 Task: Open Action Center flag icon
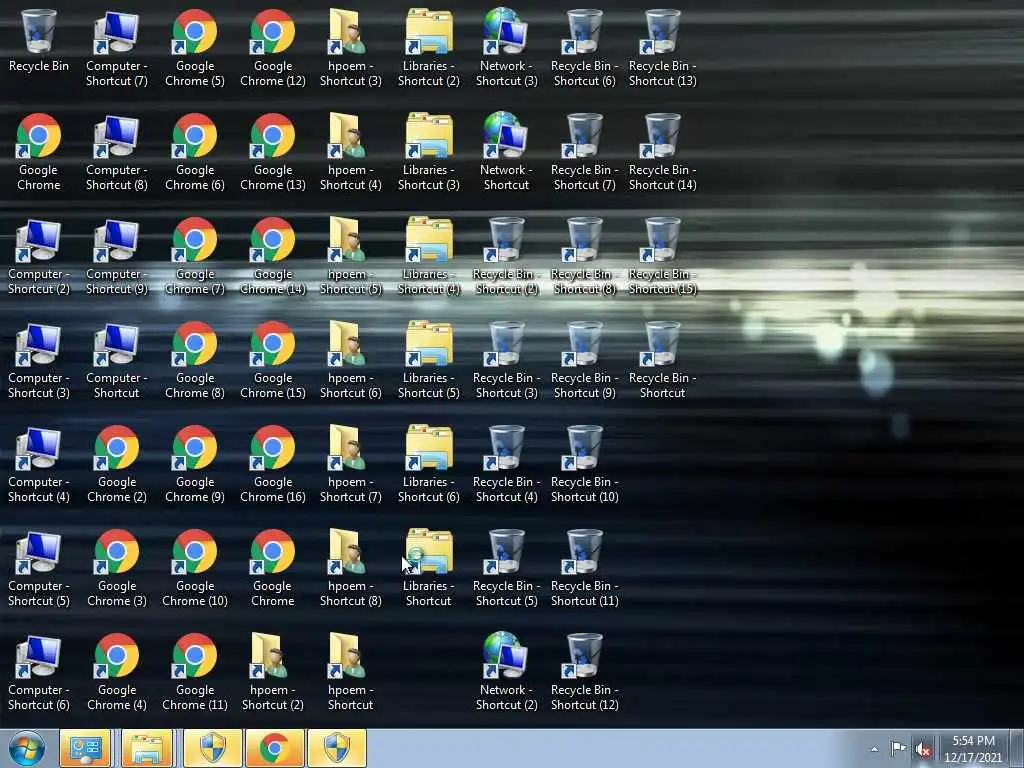pos(898,748)
